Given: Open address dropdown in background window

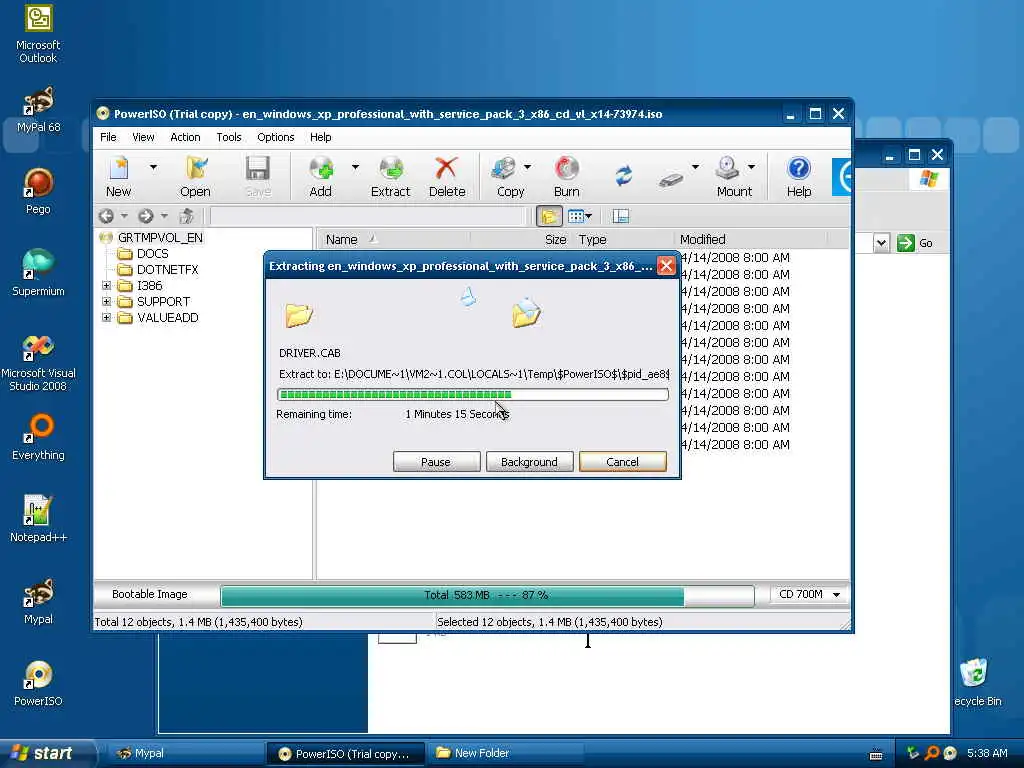Looking at the screenshot, I should (882, 243).
